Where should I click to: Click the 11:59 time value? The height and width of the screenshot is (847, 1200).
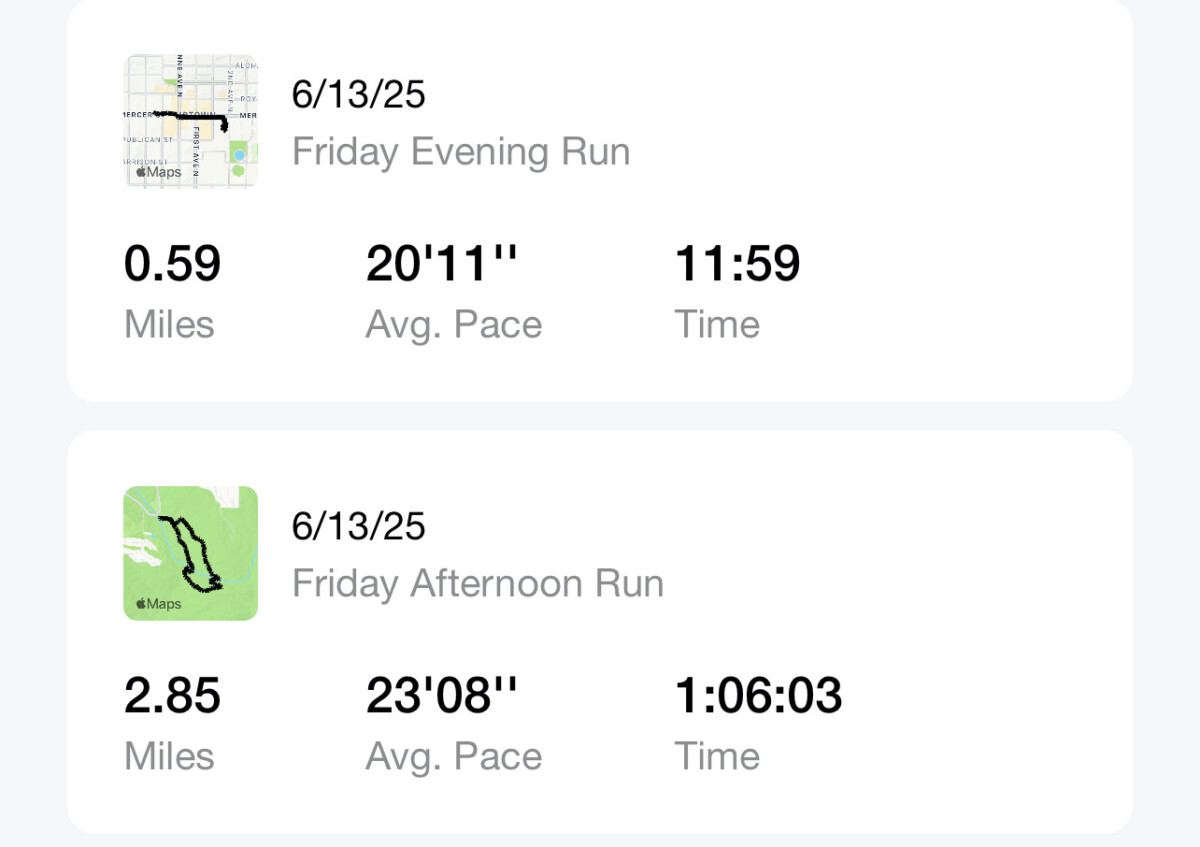tap(737, 265)
